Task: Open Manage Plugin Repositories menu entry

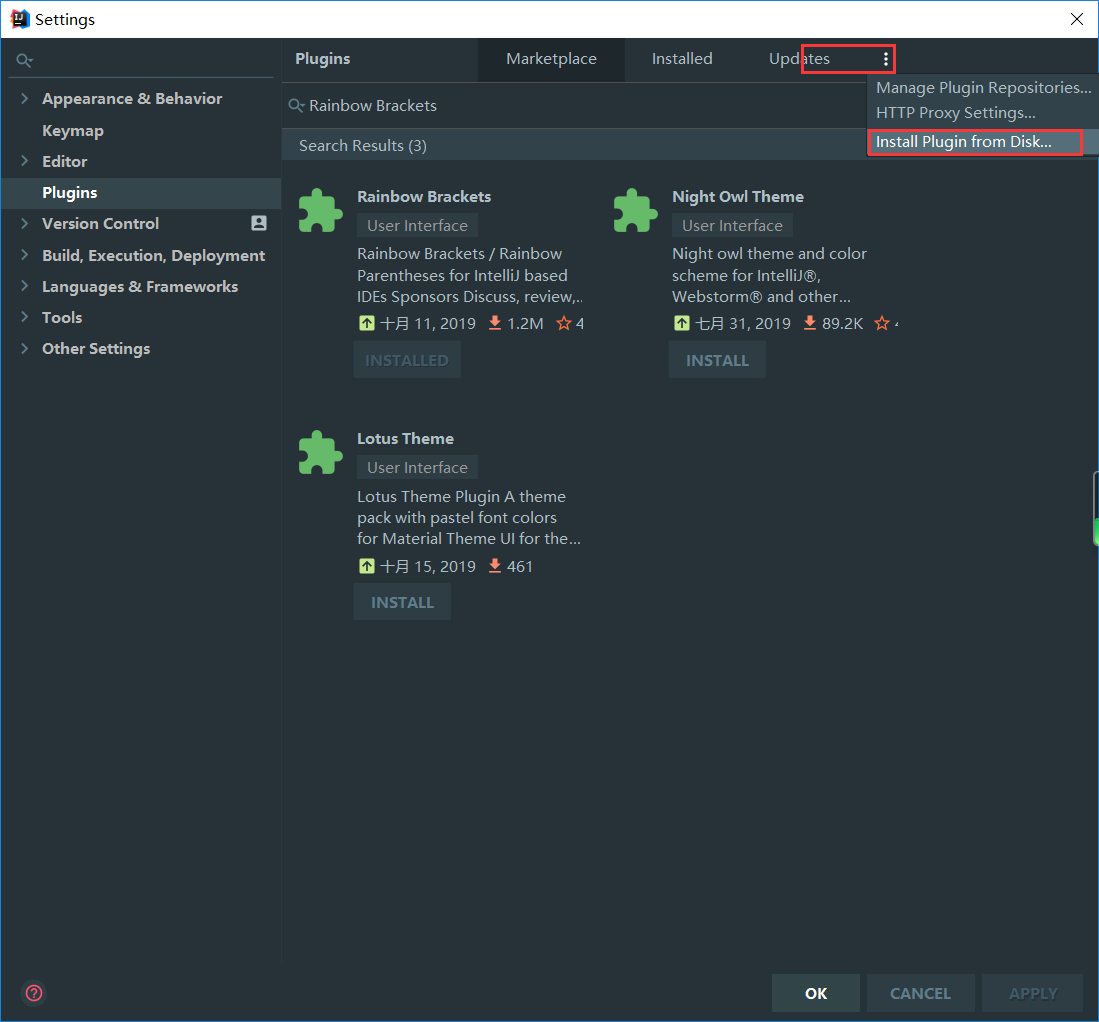Action: [x=983, y=88]
